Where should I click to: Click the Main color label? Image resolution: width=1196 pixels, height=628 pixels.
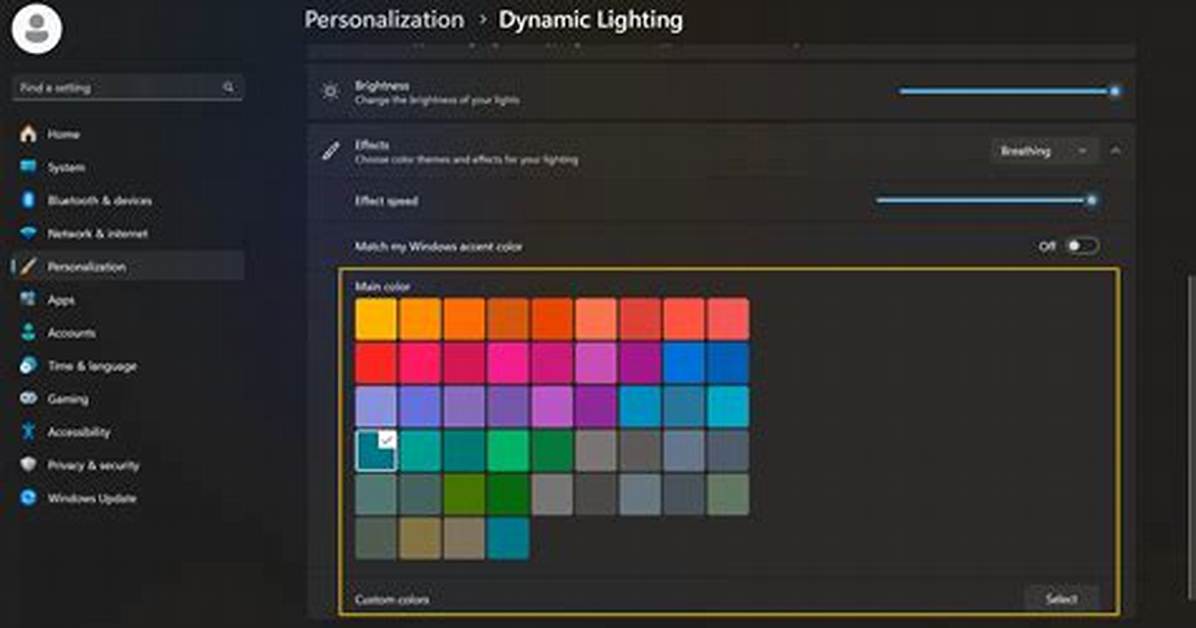[382, 286]
